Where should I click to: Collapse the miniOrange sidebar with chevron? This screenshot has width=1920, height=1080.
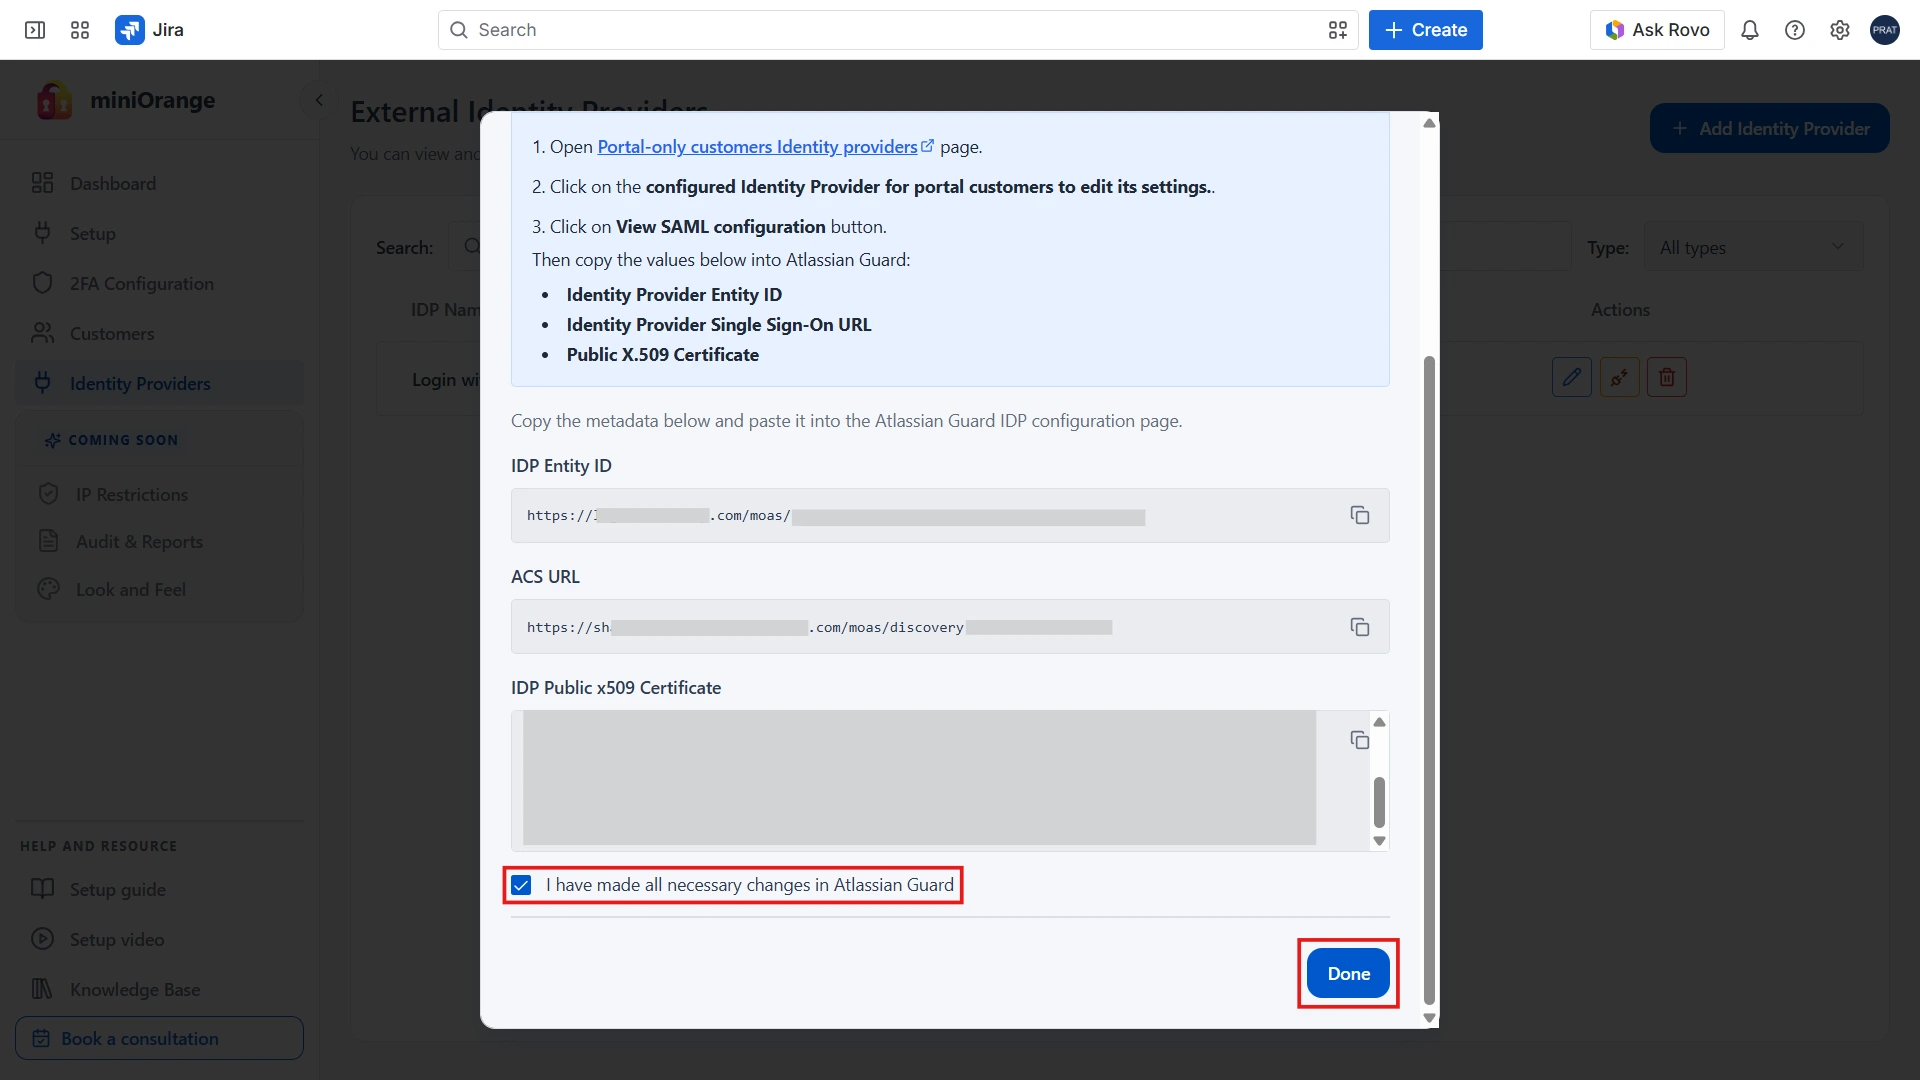tap(318, 100)
